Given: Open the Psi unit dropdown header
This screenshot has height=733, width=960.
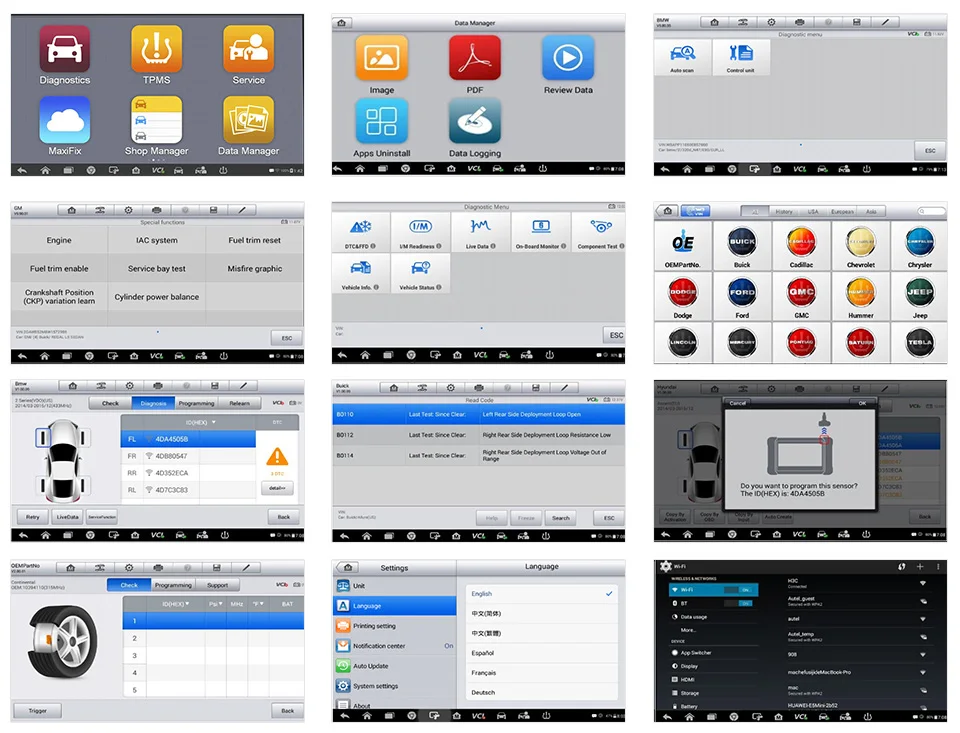Looking at the screenshot, I should pyautogui.click(x=216, y=604).
